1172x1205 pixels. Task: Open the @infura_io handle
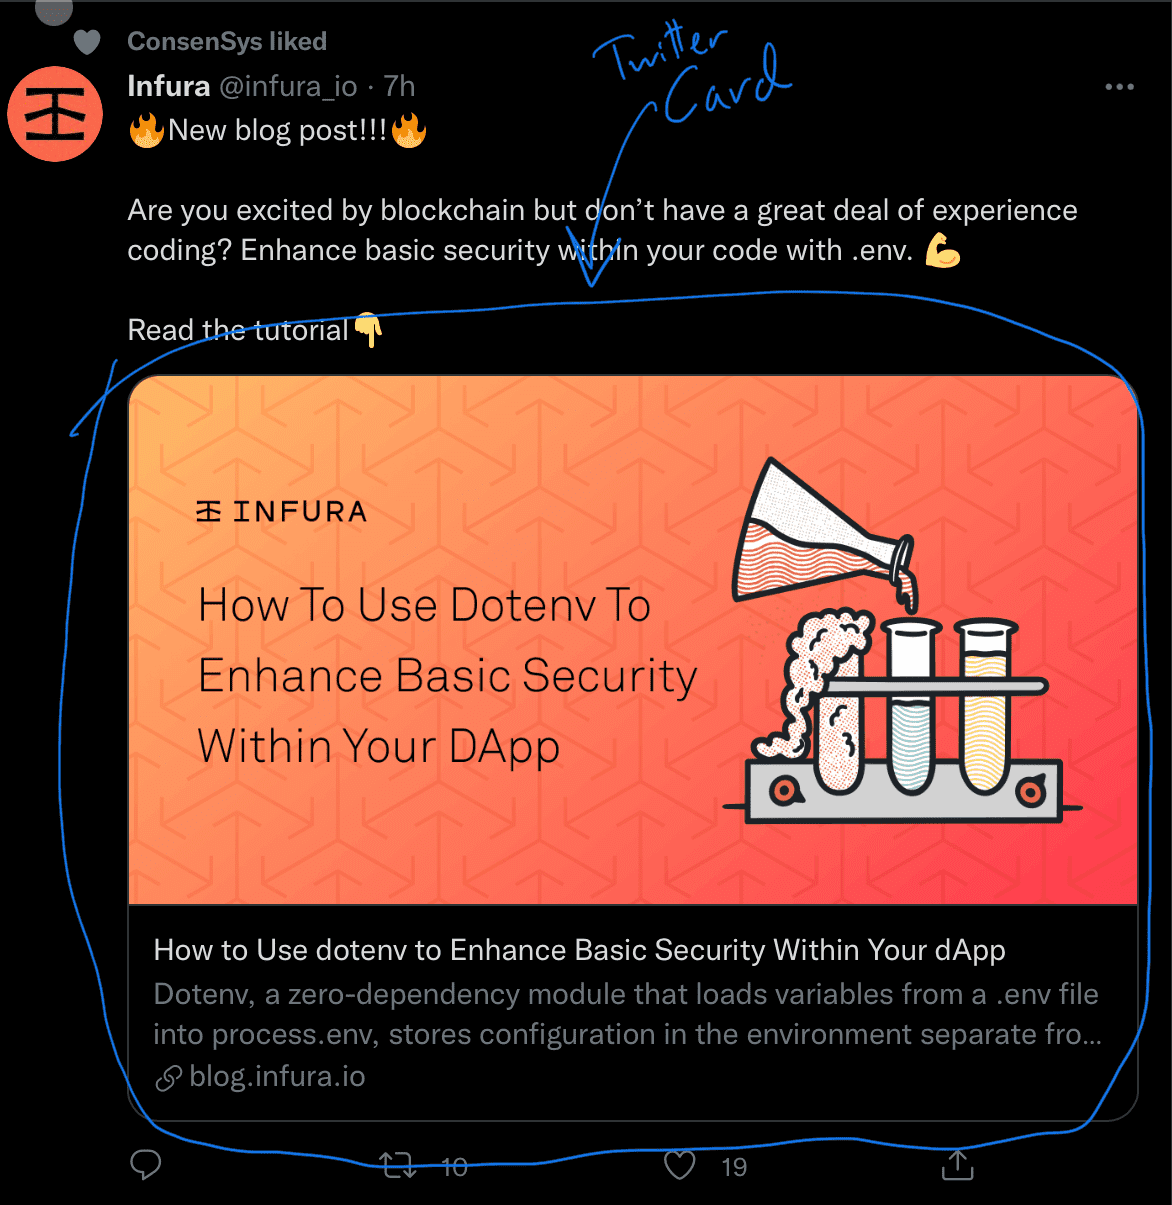tap(288, 87)
